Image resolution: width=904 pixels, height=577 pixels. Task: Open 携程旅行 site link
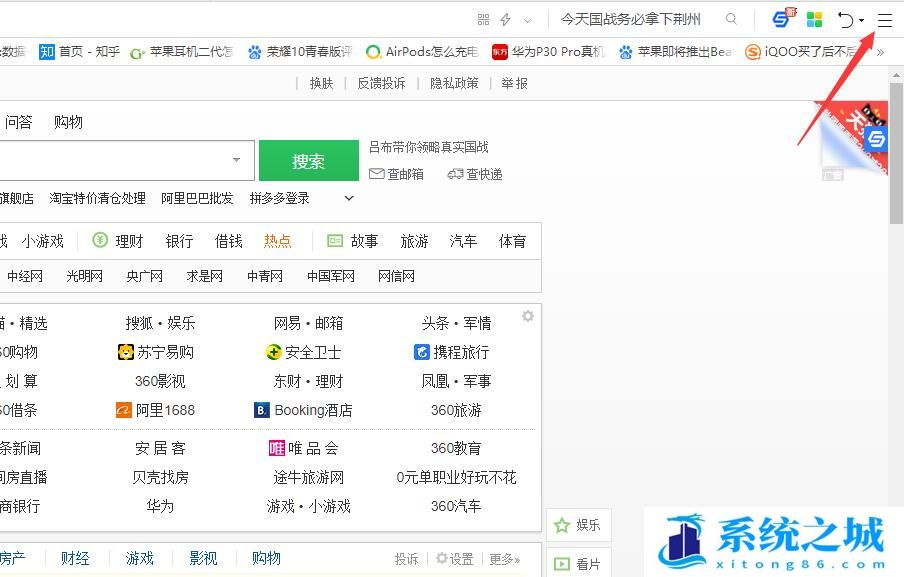(451, 352)
